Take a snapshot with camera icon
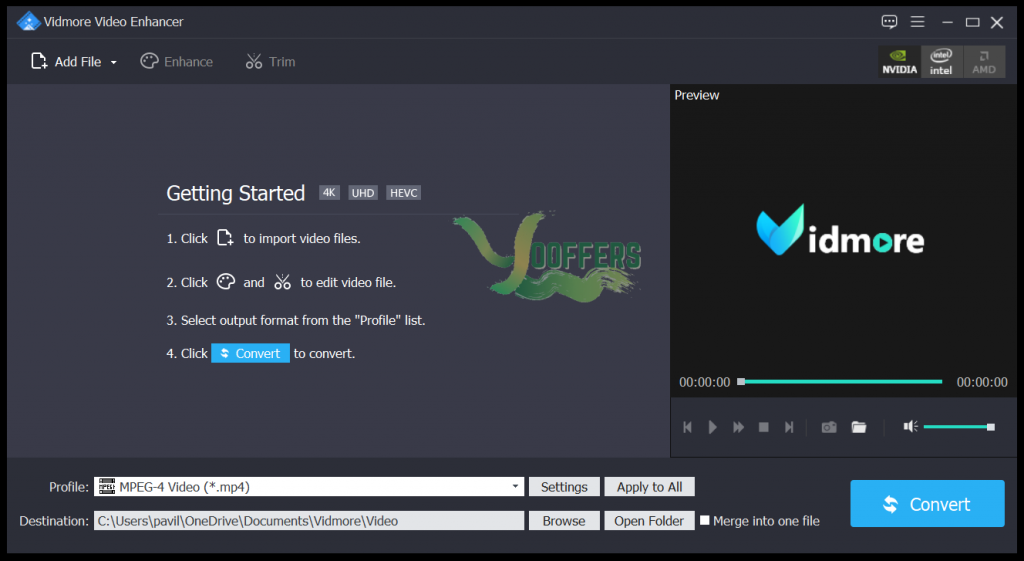The height and width of the screenshot is (561, 1024). point(829,427)
